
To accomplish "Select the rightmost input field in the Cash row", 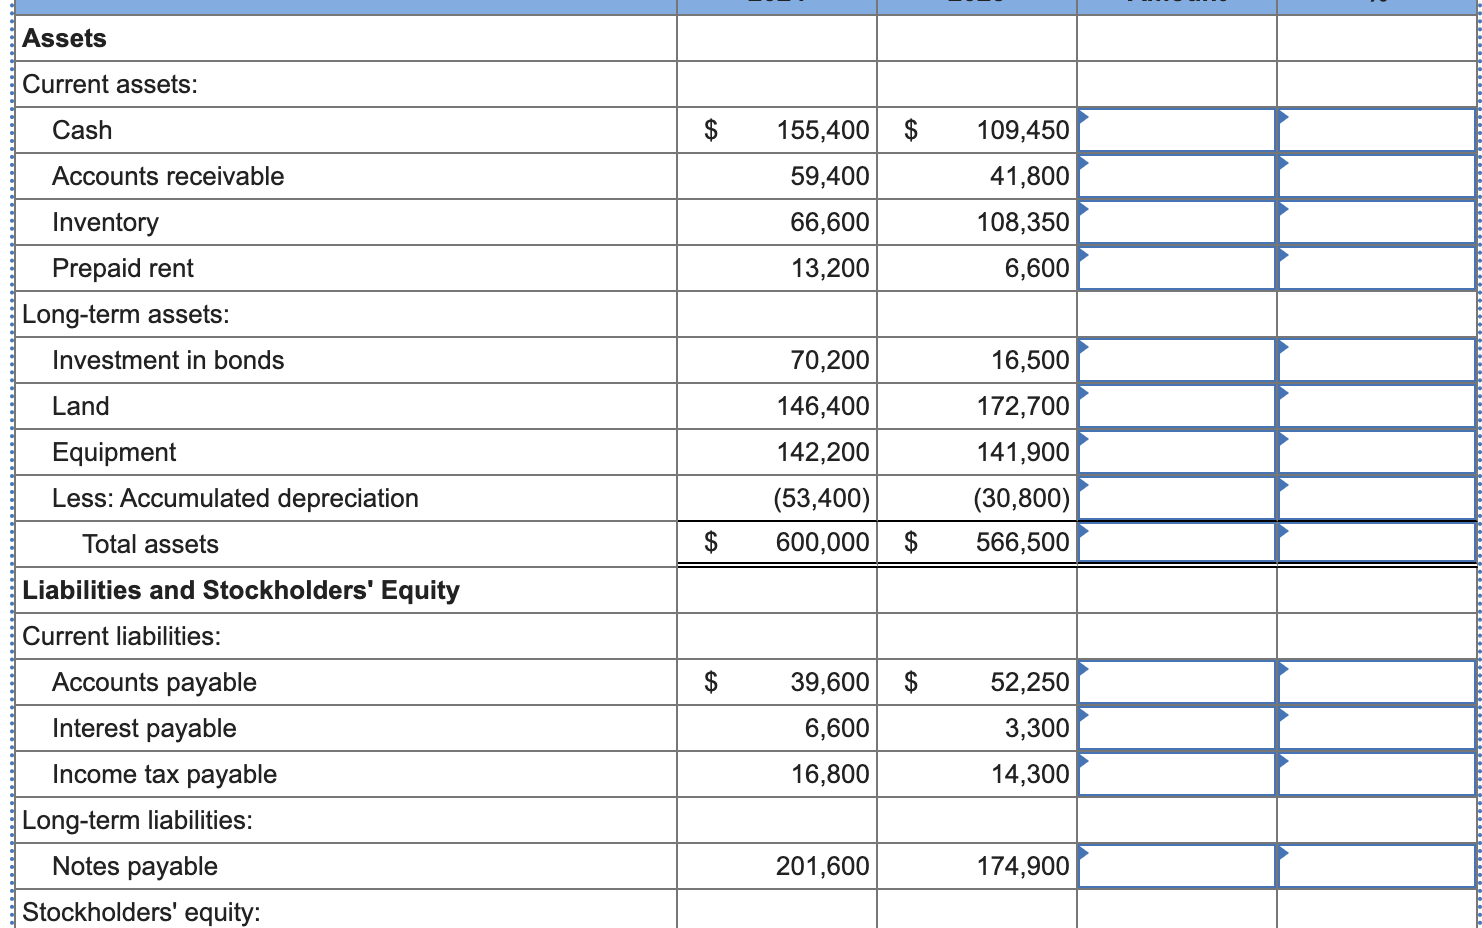I will (x=1379, y=130).
